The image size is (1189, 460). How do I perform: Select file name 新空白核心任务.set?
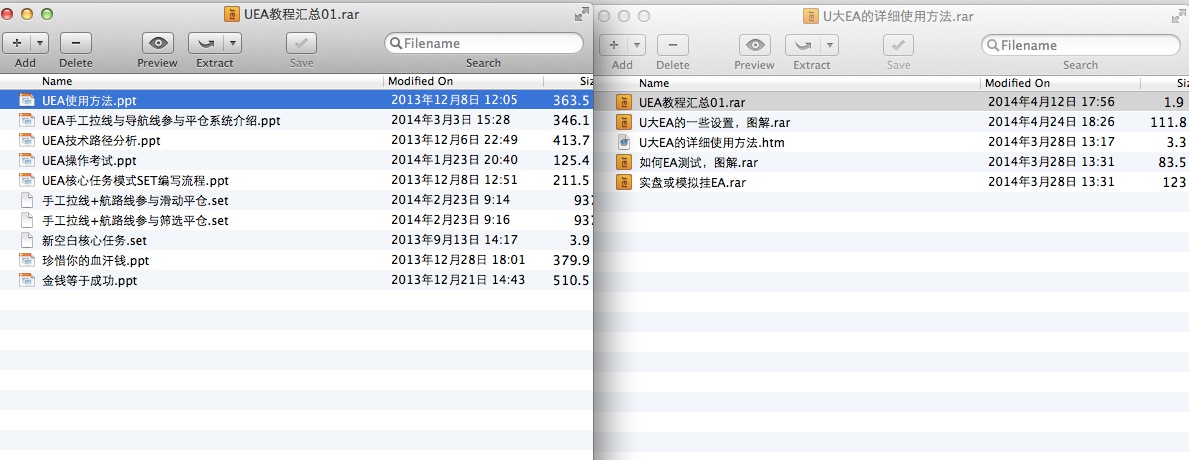[x=94, y=241]
